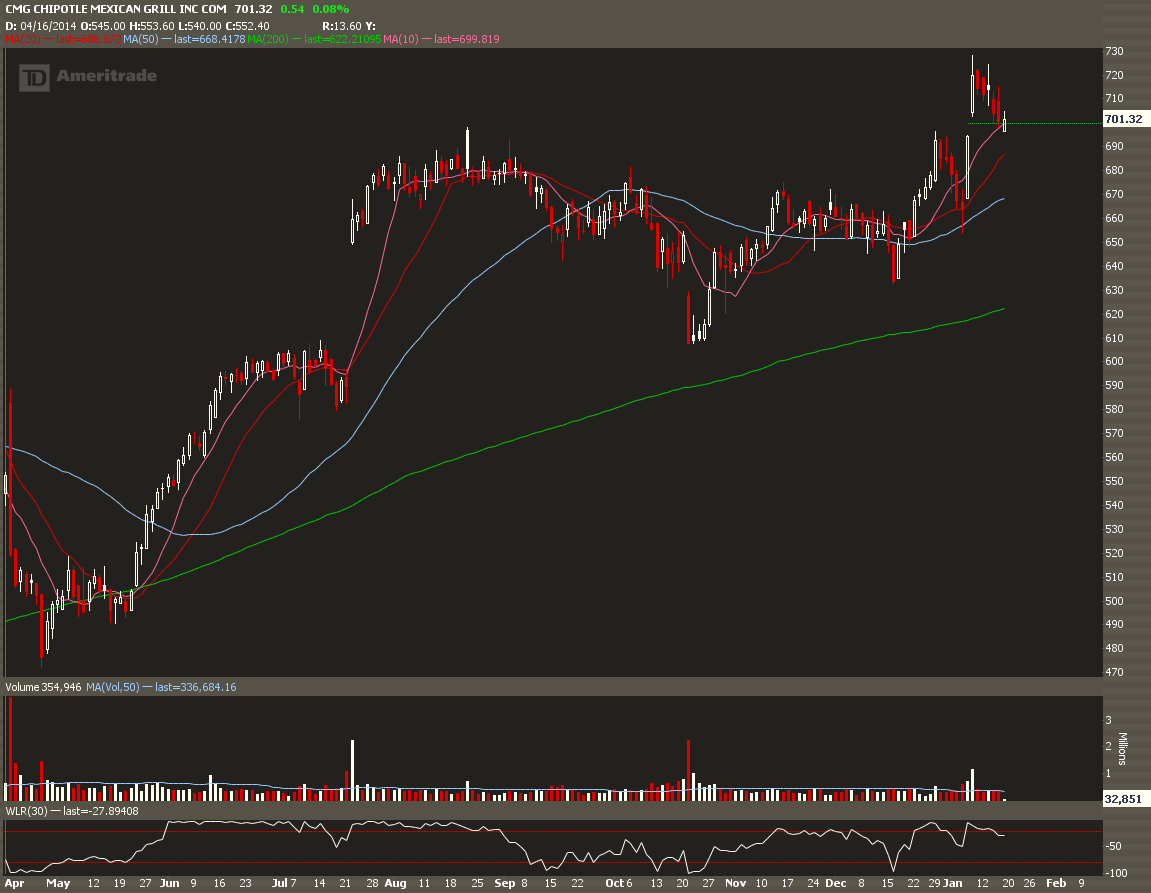Select the MA(50) indicator label
Image resolution: width=1151 pixels, height=893 pixels.
pyautogui.click(x=140, y=39)
